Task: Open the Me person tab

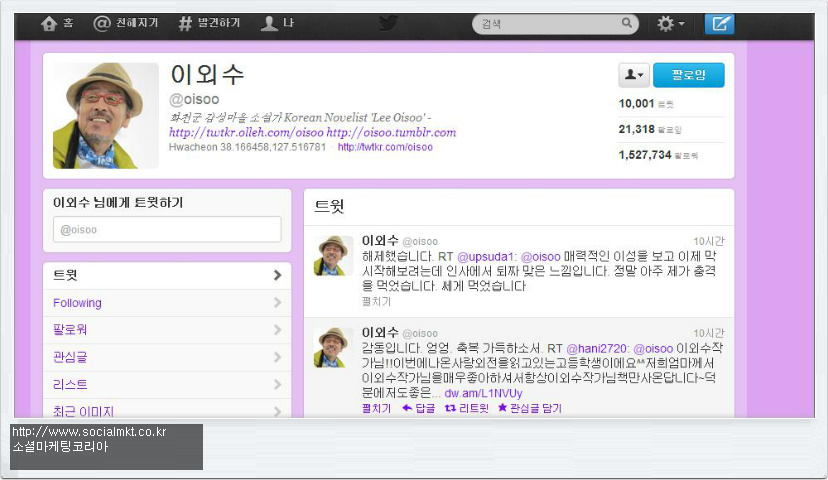Action: [277, 23]
